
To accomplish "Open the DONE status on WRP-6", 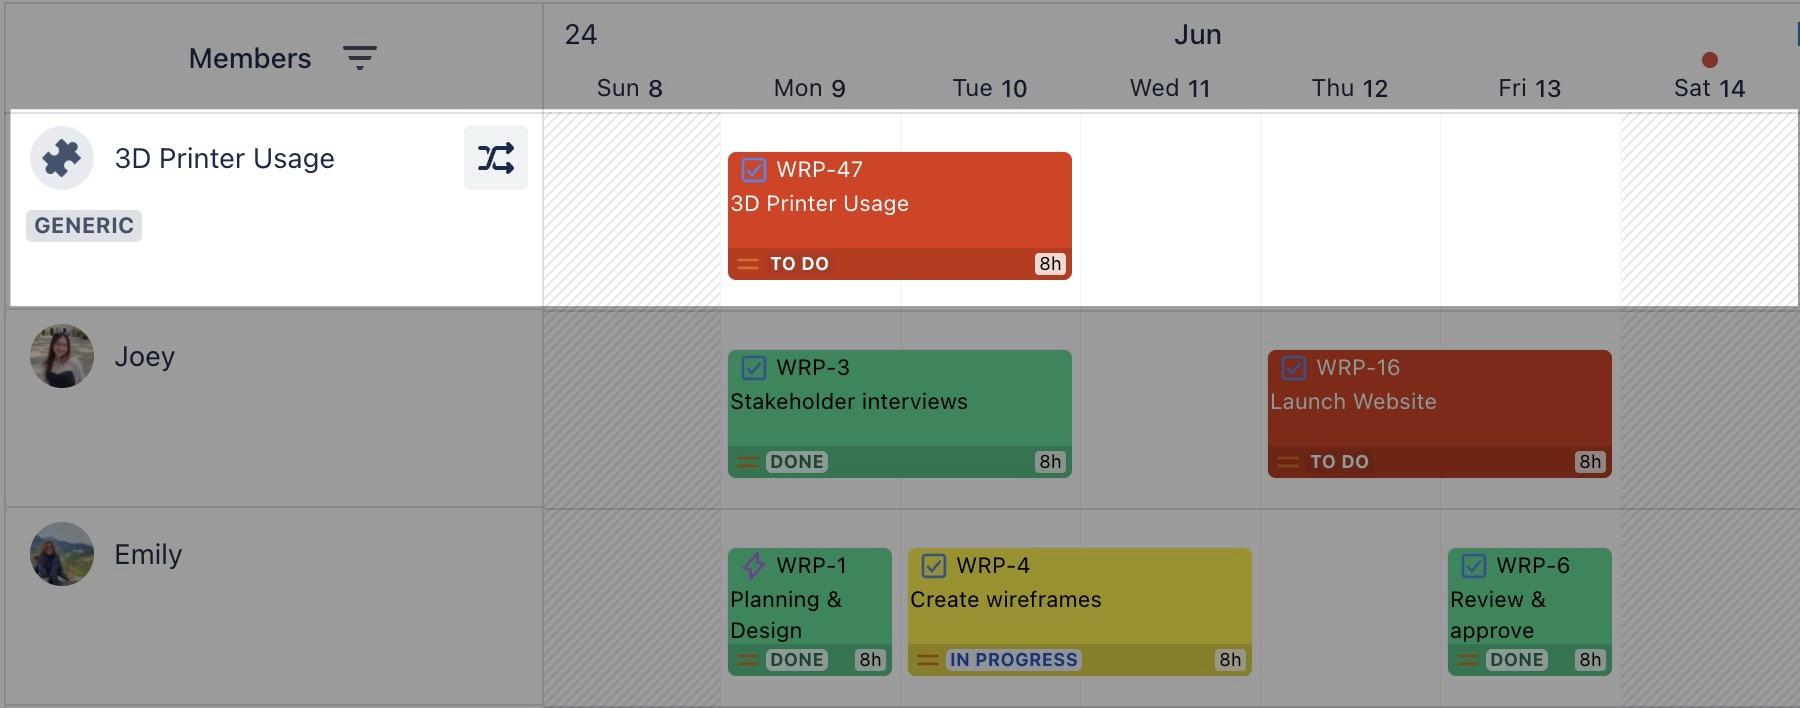I will pyautogui.click(x=1516, y=660).
